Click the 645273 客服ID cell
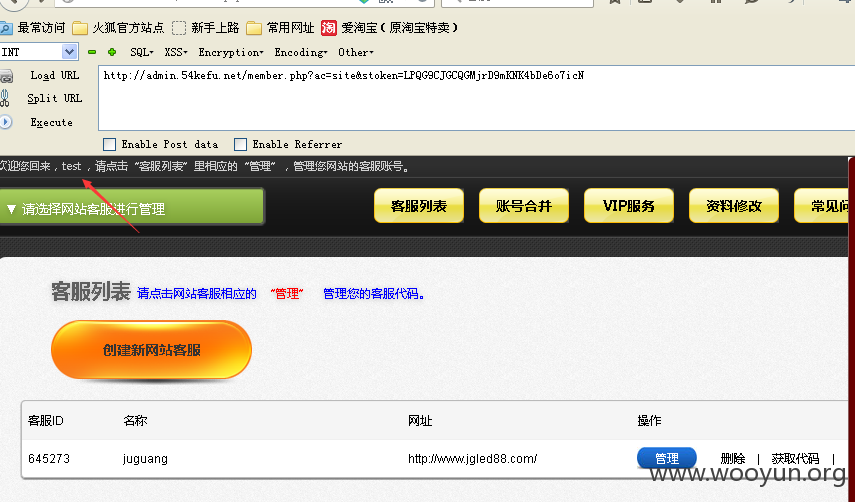 (x=49, y=459)
